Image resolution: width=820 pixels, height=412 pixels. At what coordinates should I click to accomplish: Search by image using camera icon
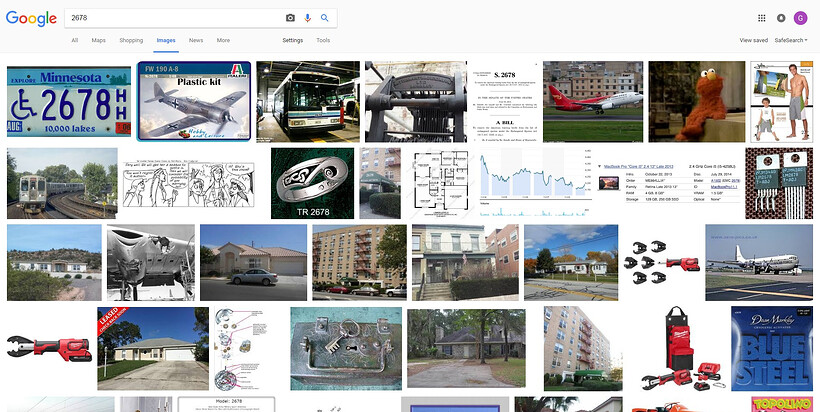290,18
